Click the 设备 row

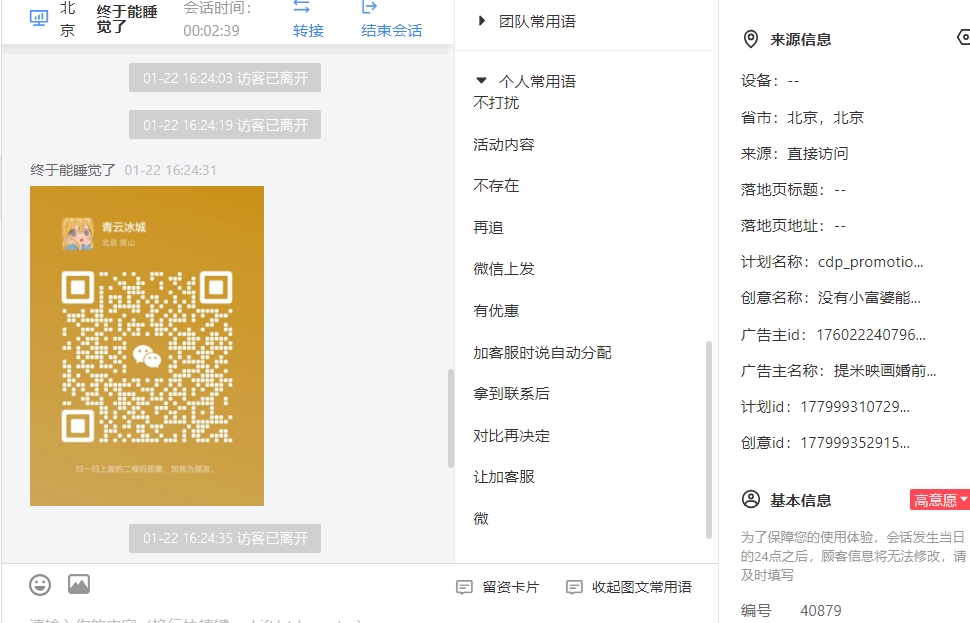(x=770, y=81)
